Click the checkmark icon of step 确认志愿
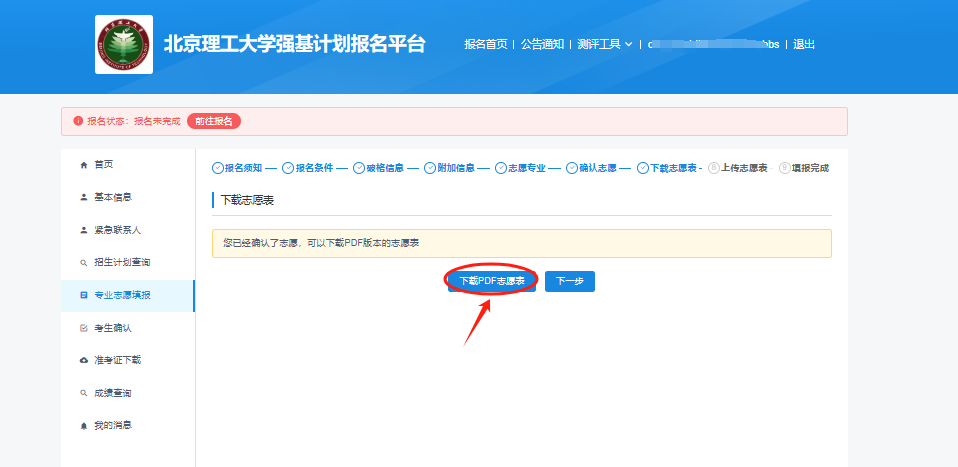This screenshot has width=958, height=467. coord(572,168)
